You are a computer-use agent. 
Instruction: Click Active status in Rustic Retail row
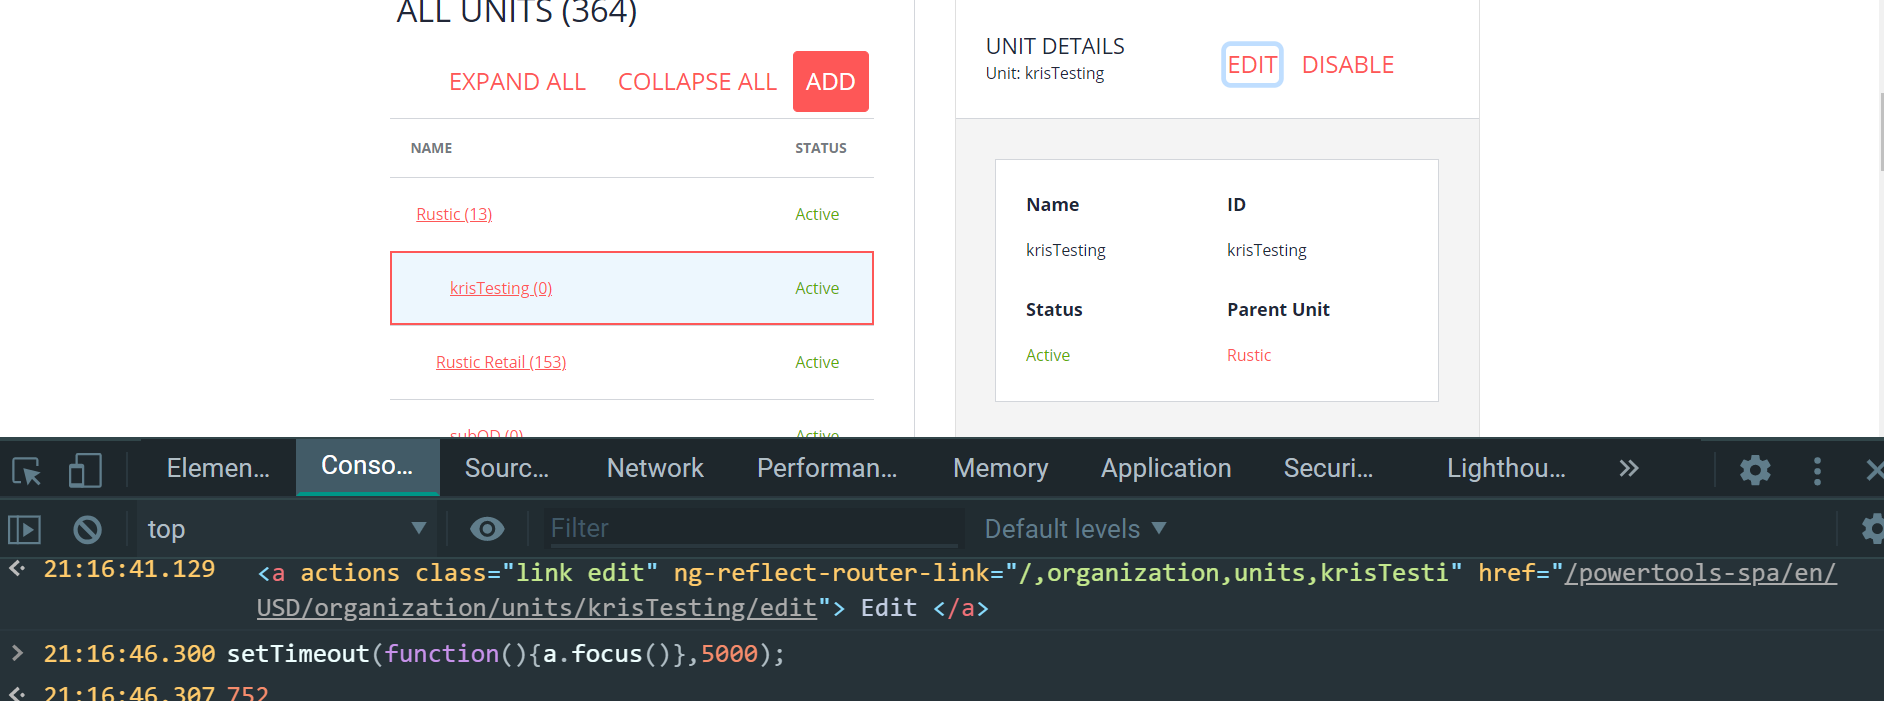(817, 362)
